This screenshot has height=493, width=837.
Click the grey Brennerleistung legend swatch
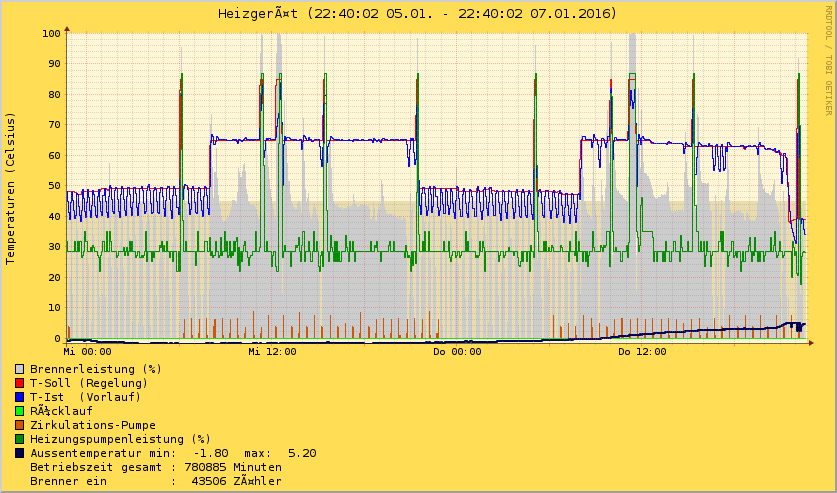(x=20, y=369)
